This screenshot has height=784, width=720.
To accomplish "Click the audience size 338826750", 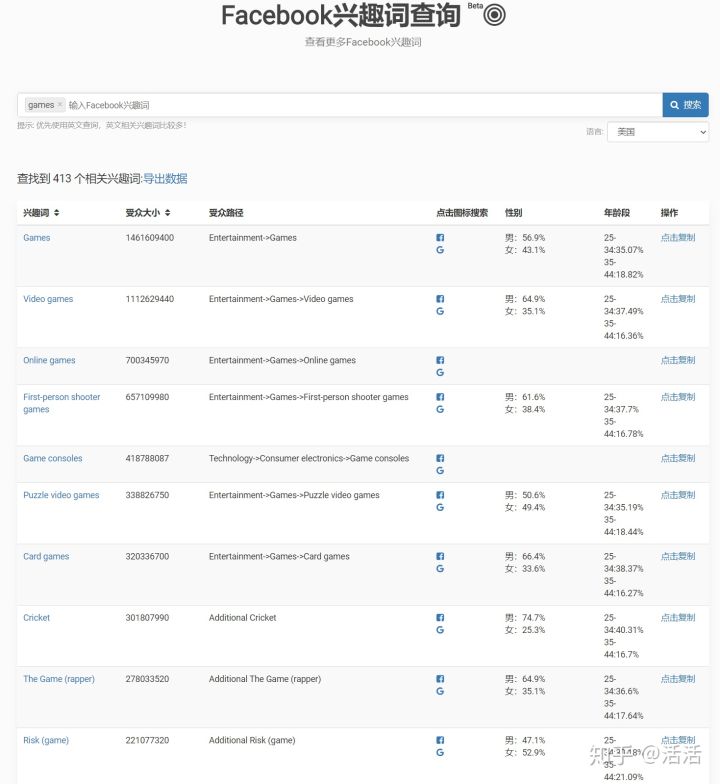I will coord(147,495).
